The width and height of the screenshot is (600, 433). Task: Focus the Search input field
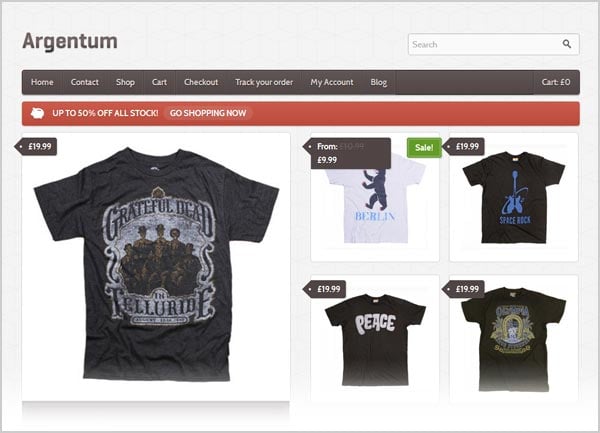tap(485, 44)
